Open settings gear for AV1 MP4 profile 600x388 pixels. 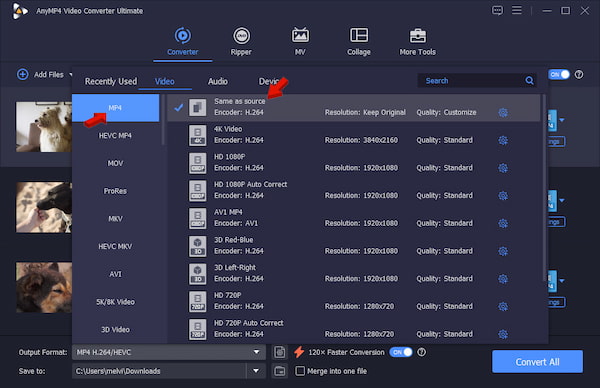coord(503,223)
